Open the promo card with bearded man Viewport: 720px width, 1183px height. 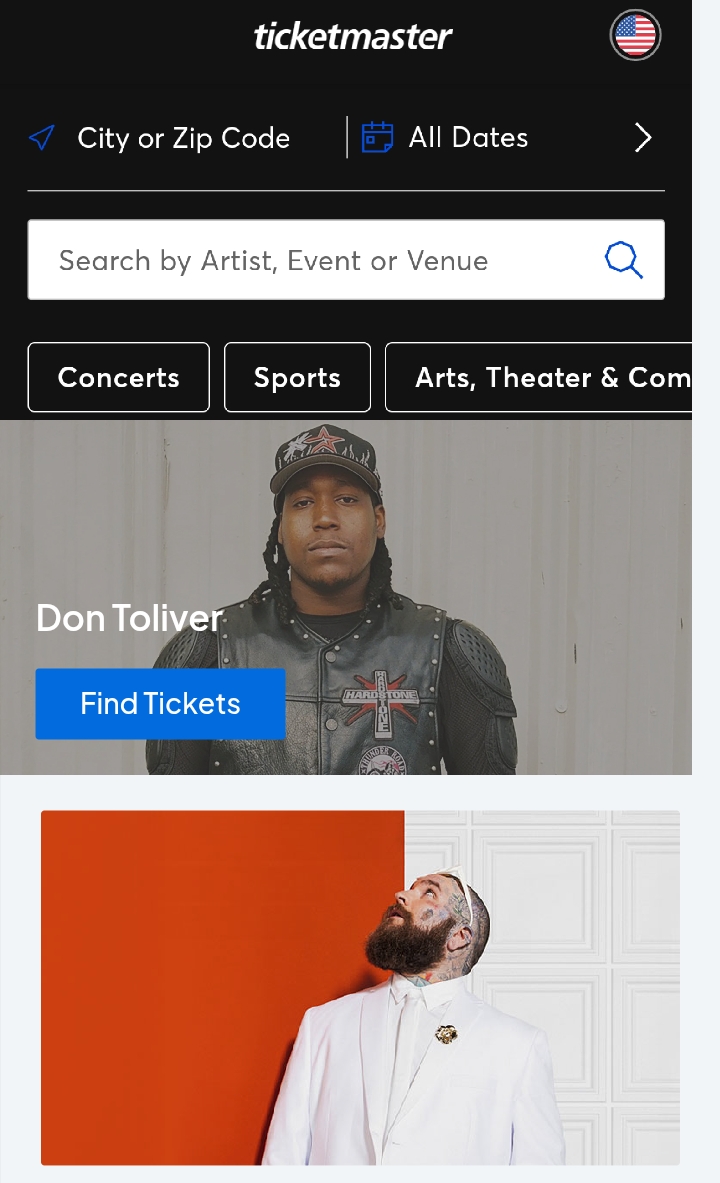[x=360, y=987]
